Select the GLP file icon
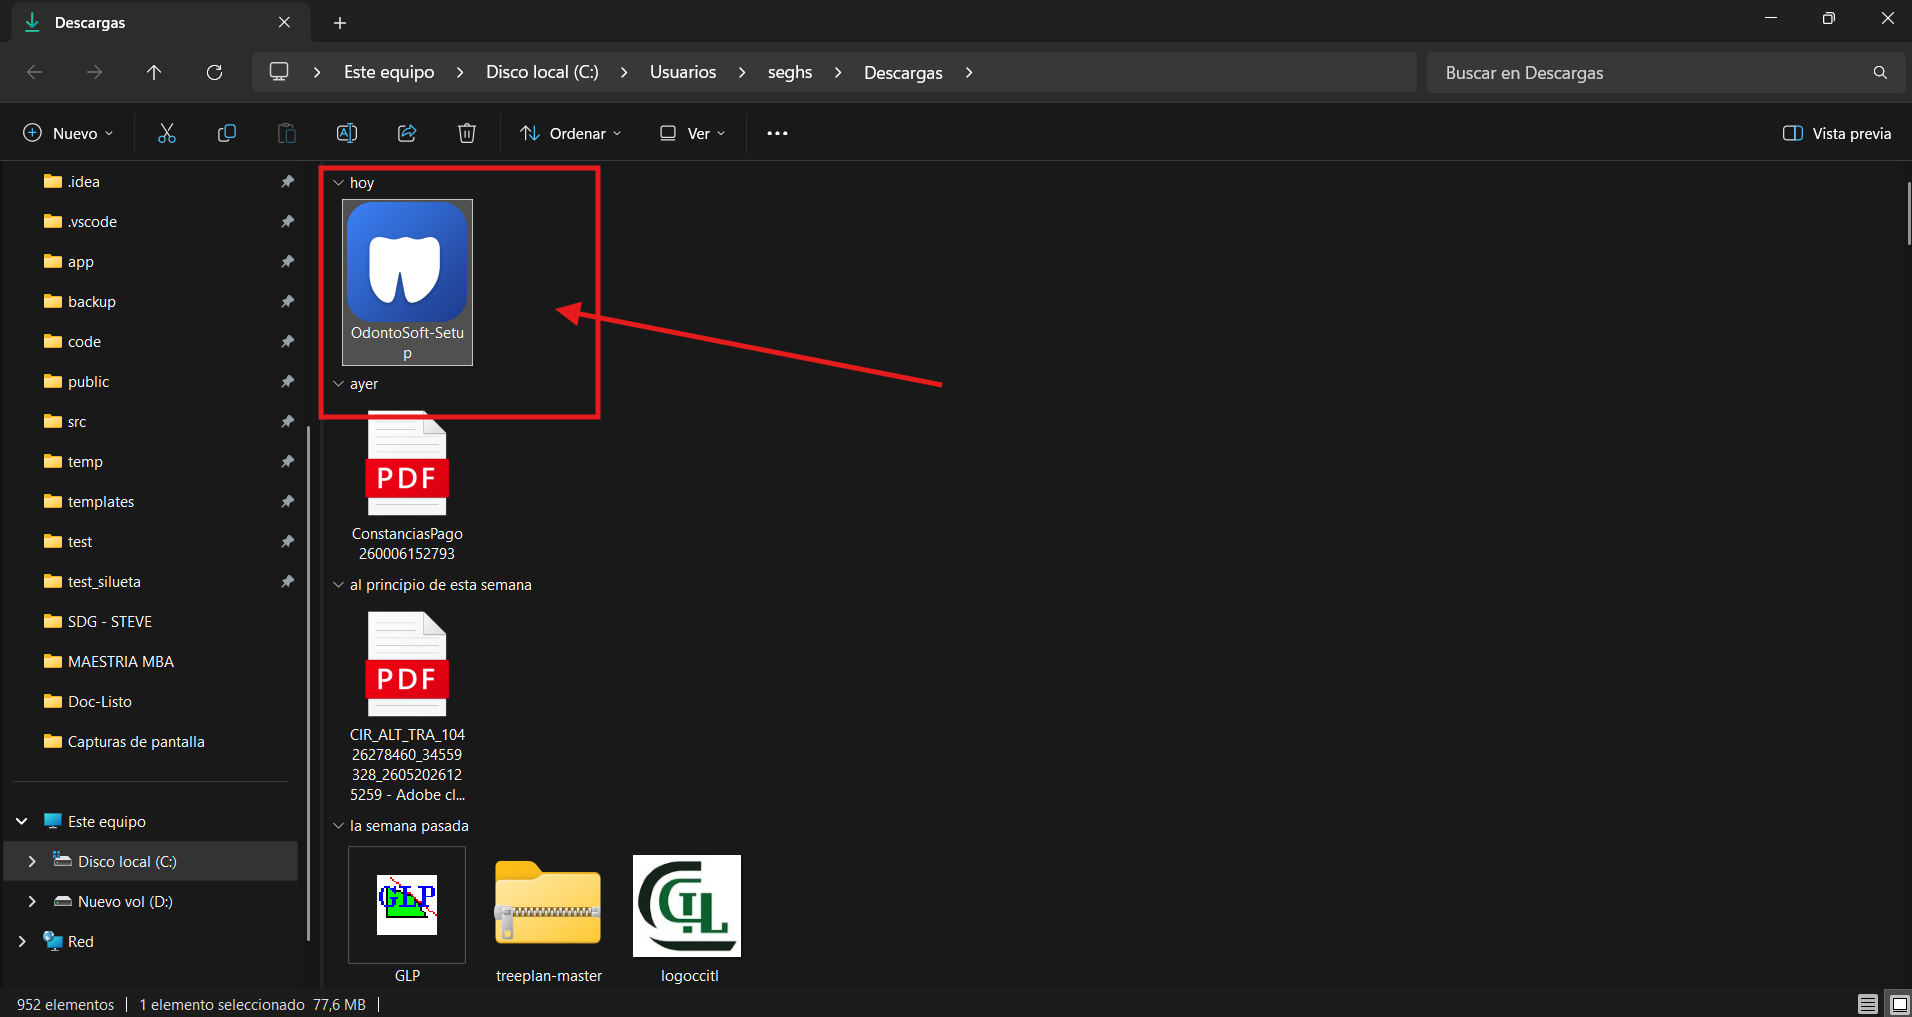Screen dimensions: 1912x1017 click(x=407, y=915)
